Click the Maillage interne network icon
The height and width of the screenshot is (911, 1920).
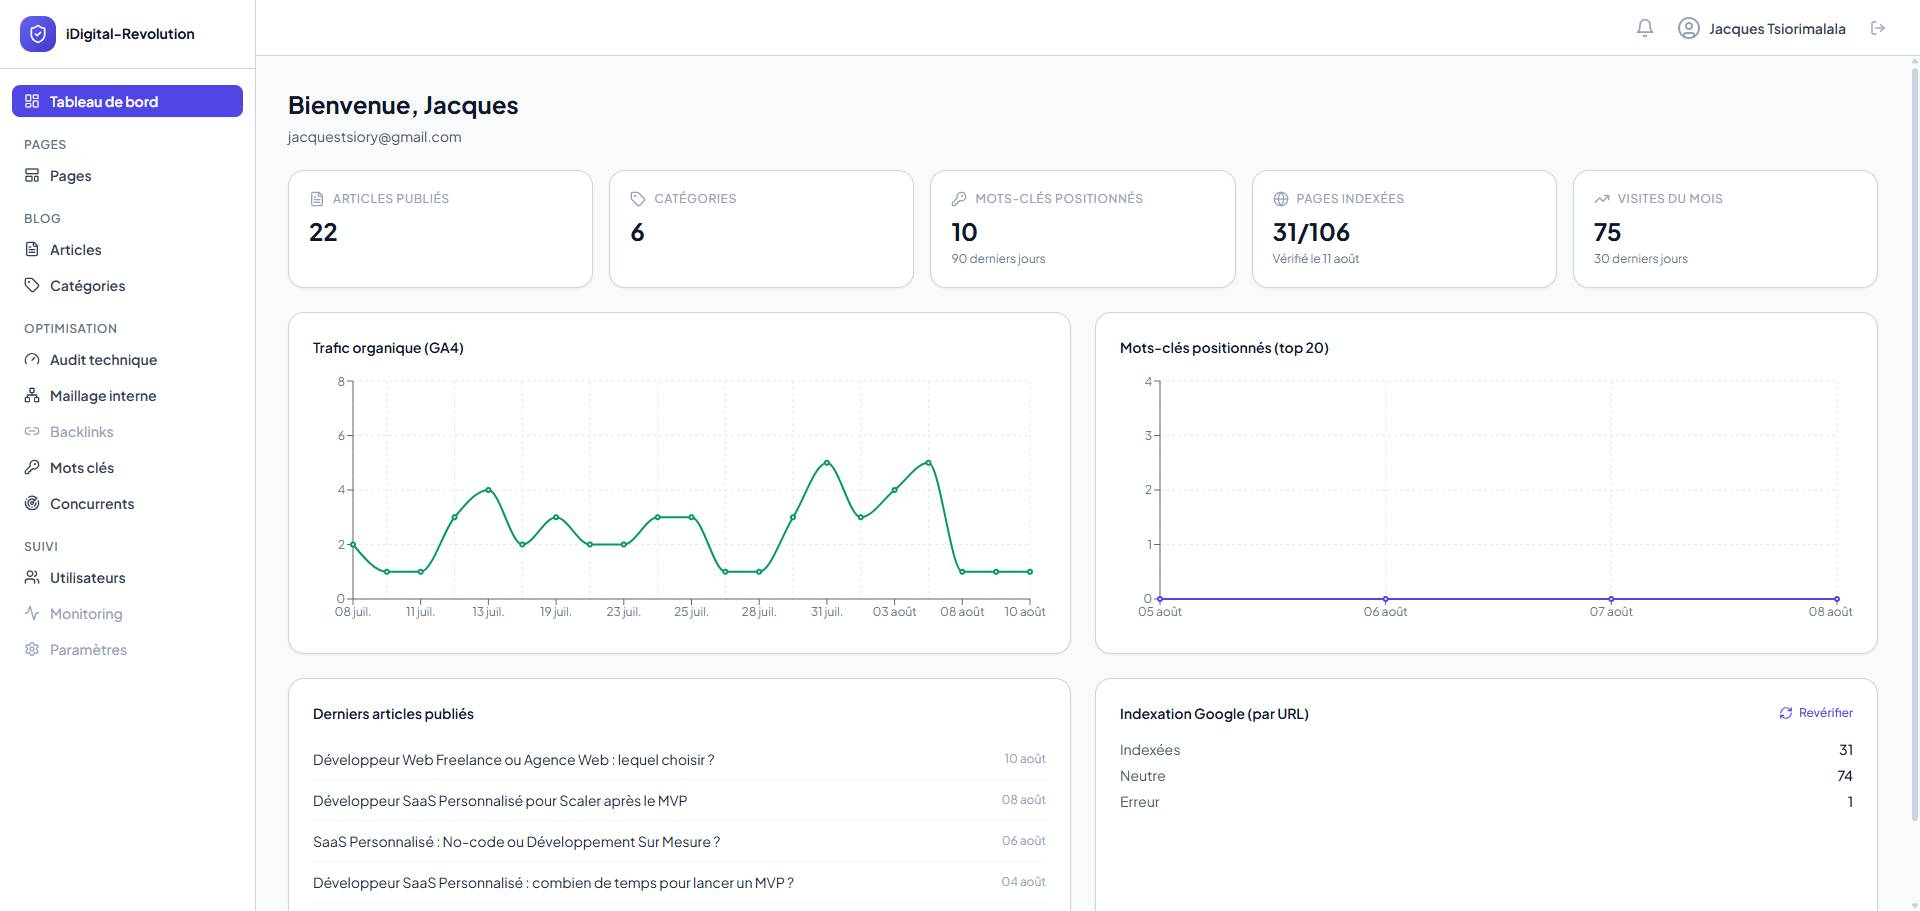[x=32, y=395]
